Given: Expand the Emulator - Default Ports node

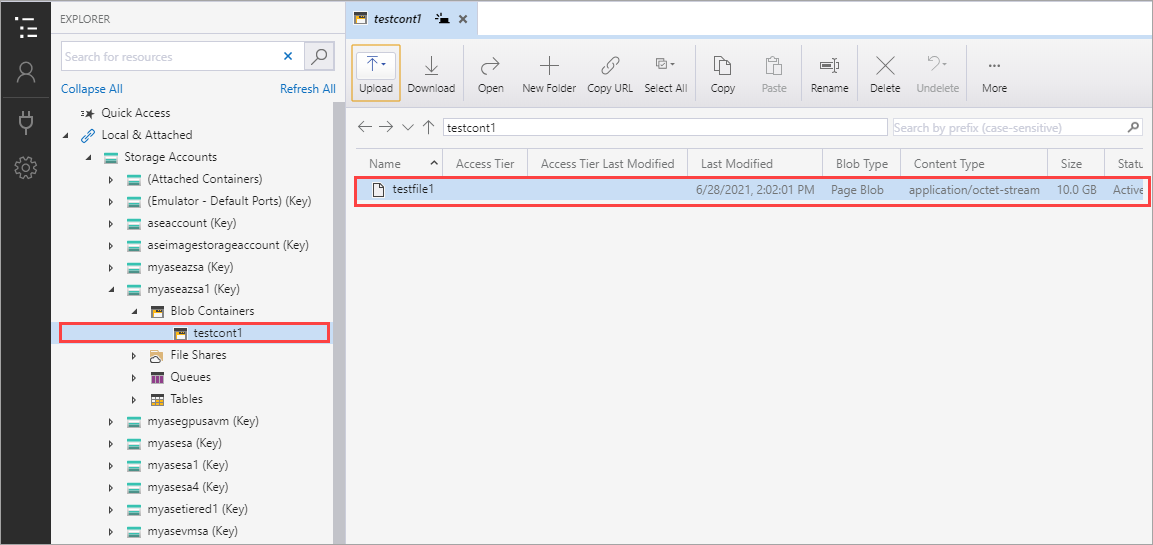Looking at the screenshot, I should pos(111,202).
